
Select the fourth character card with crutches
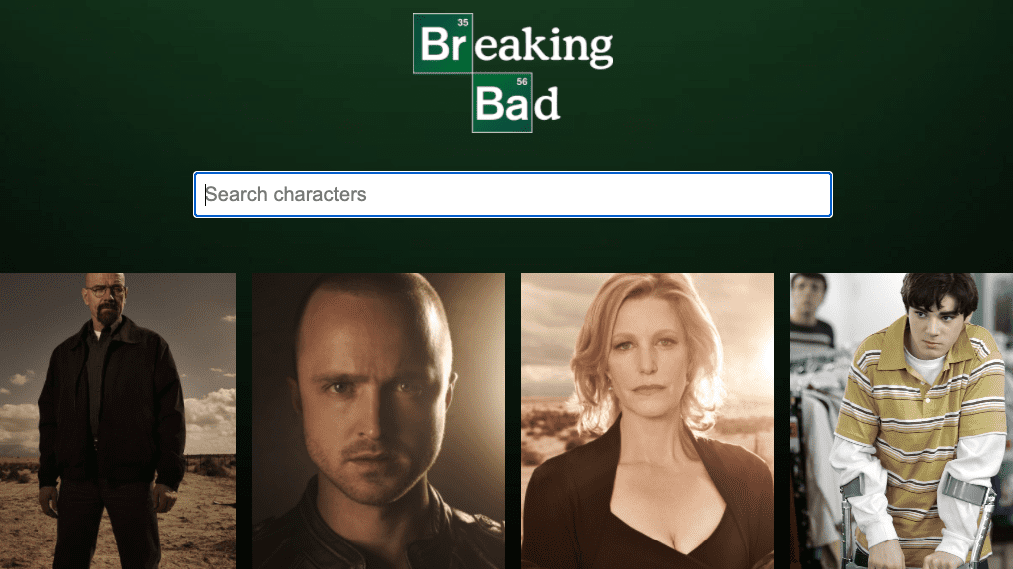pos(901,421)
